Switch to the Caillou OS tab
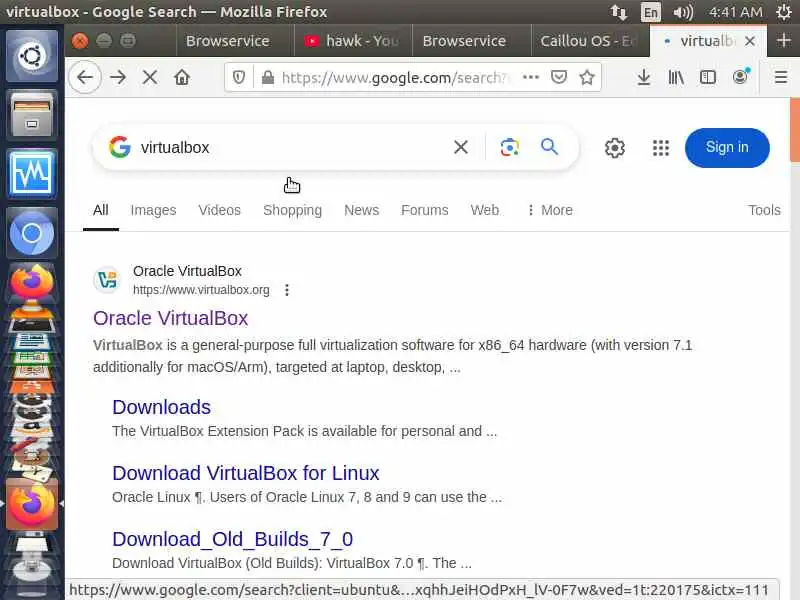 coord(590,41)
